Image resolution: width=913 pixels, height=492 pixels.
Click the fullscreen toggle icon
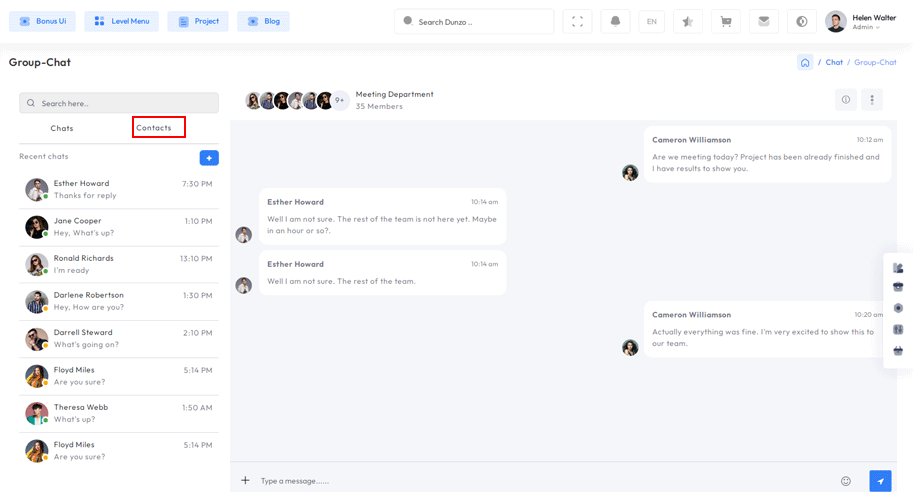point(577,21)
